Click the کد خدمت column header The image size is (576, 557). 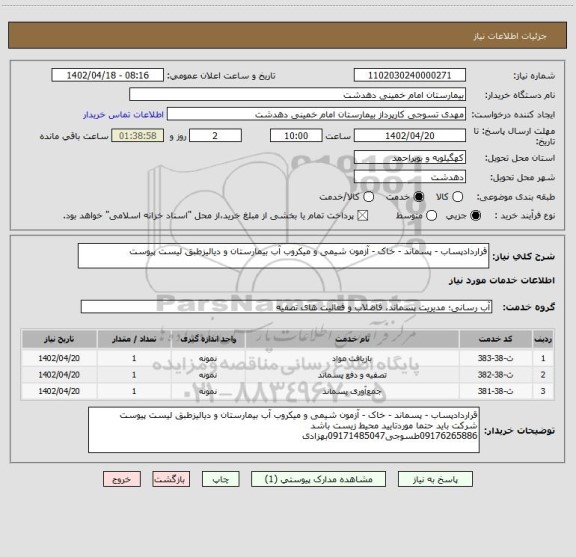496,339
